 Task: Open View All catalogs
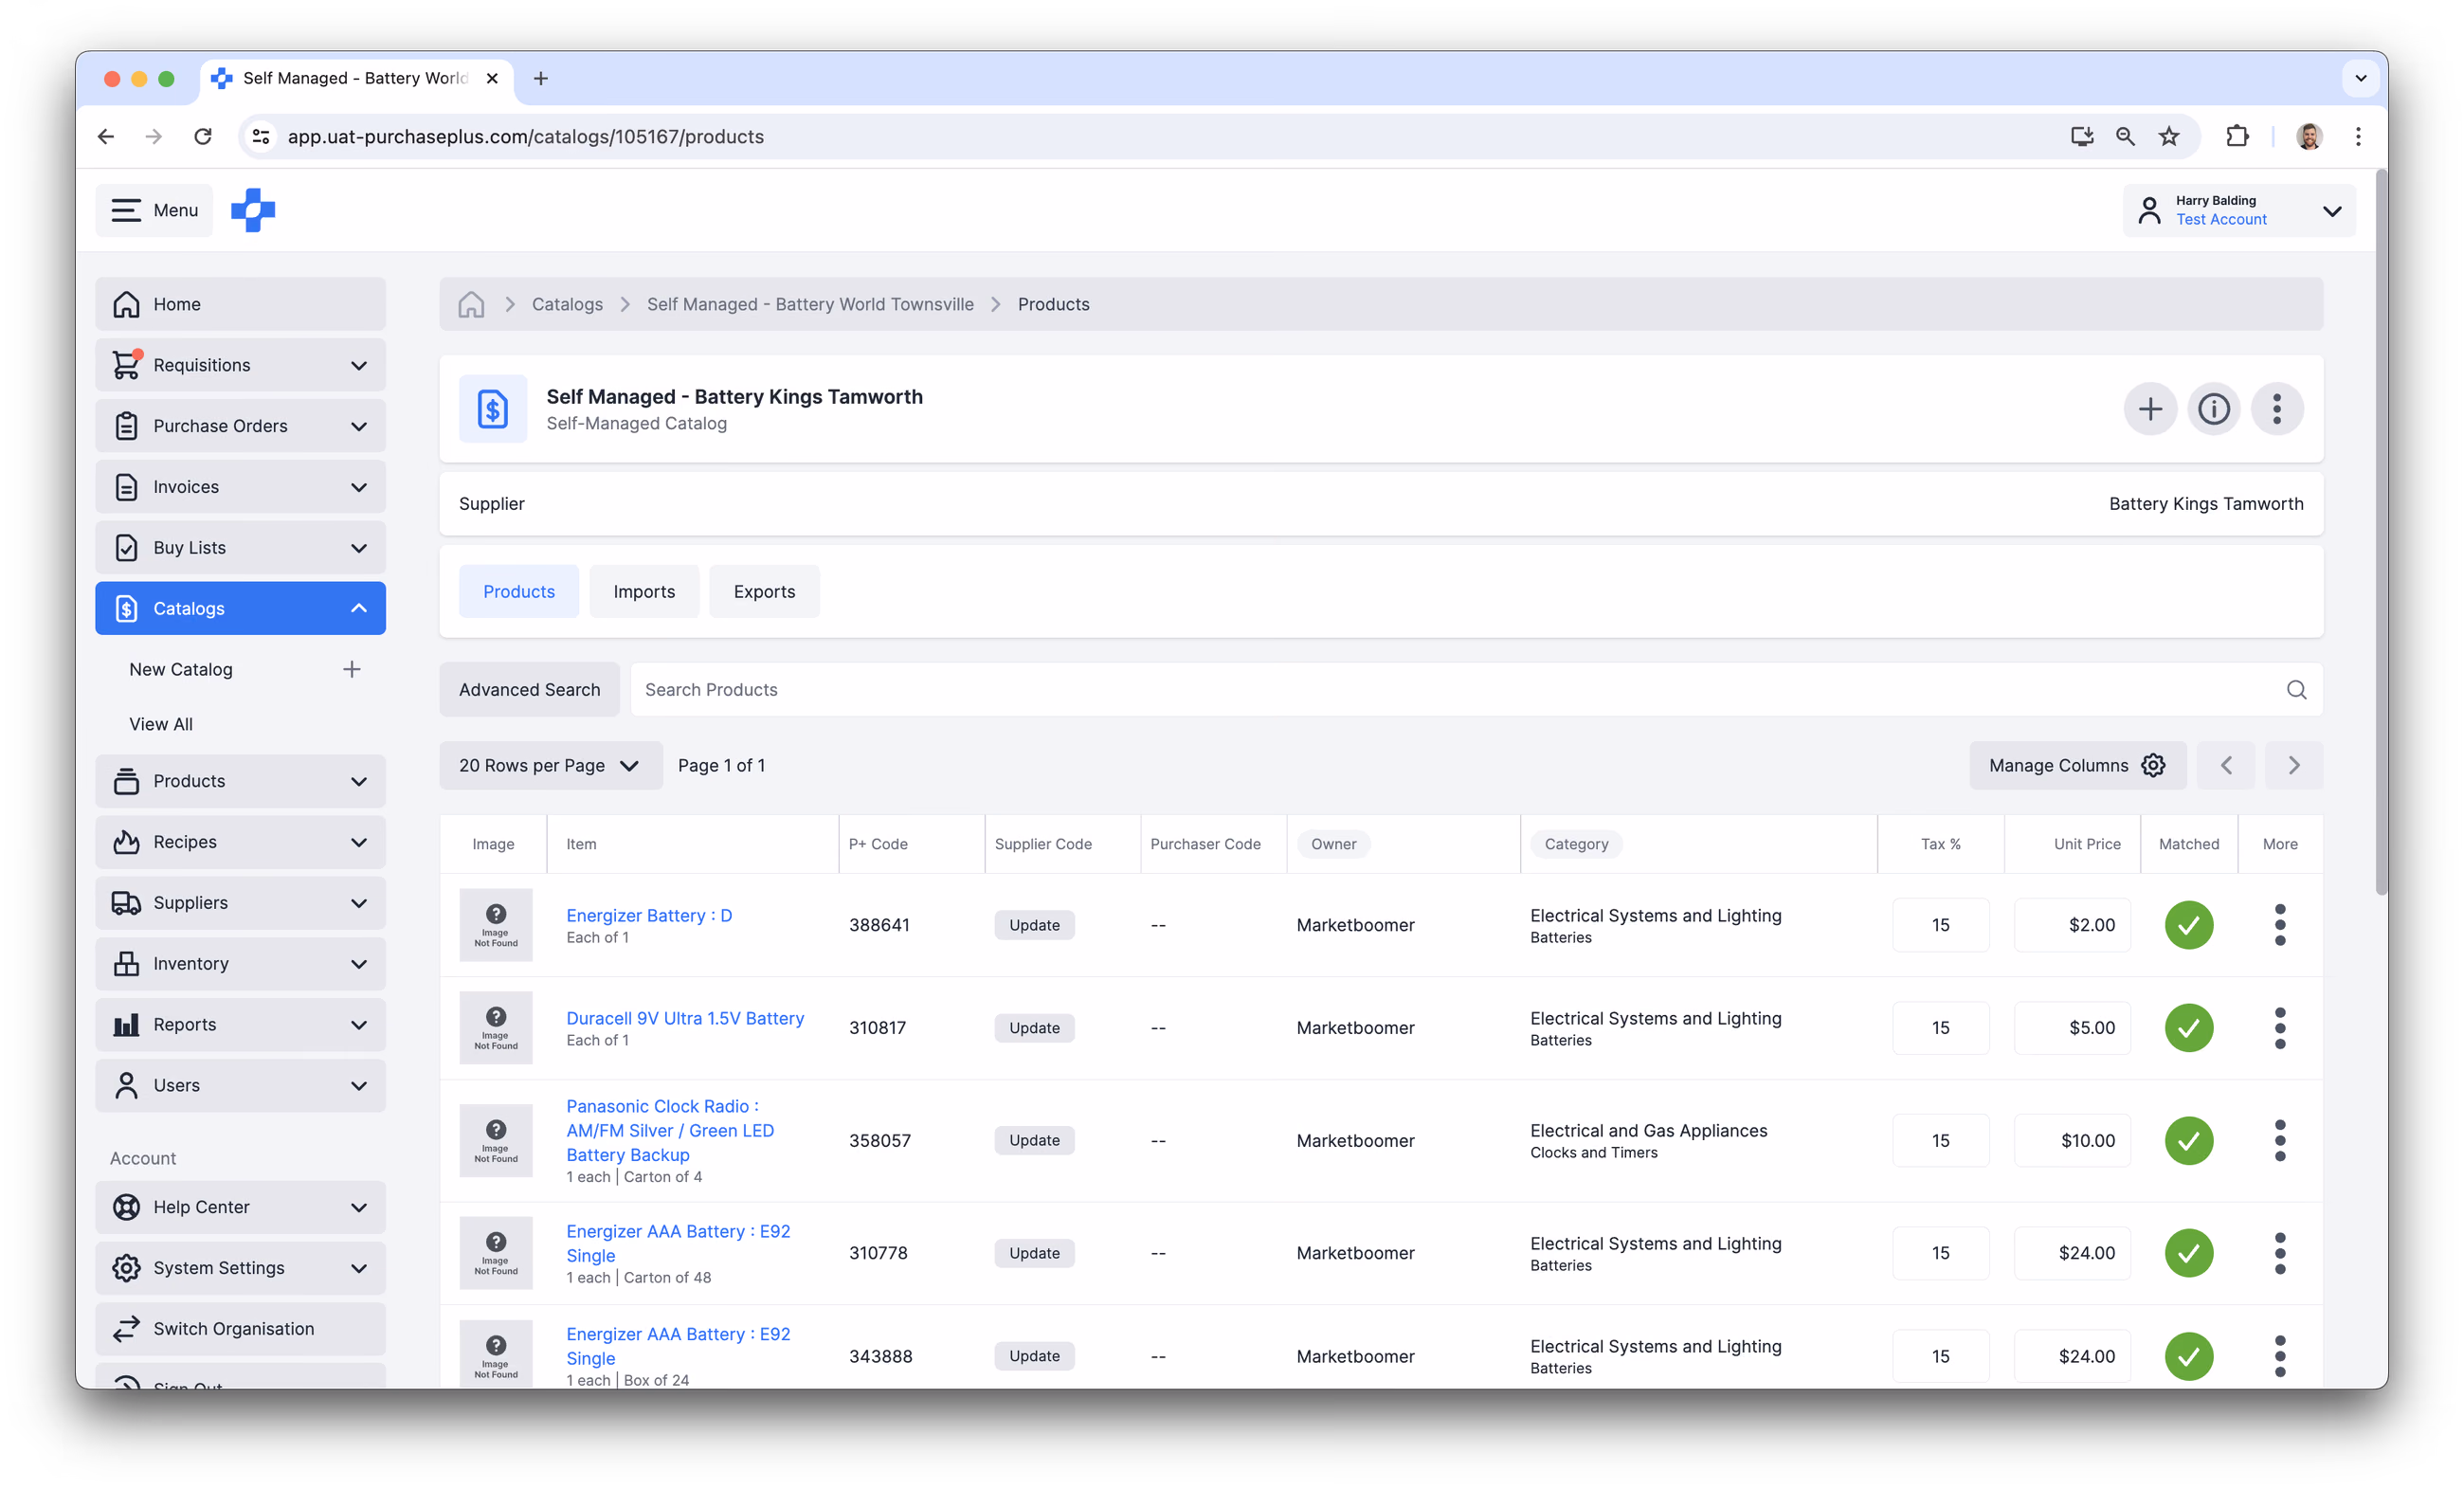point(161,724)
